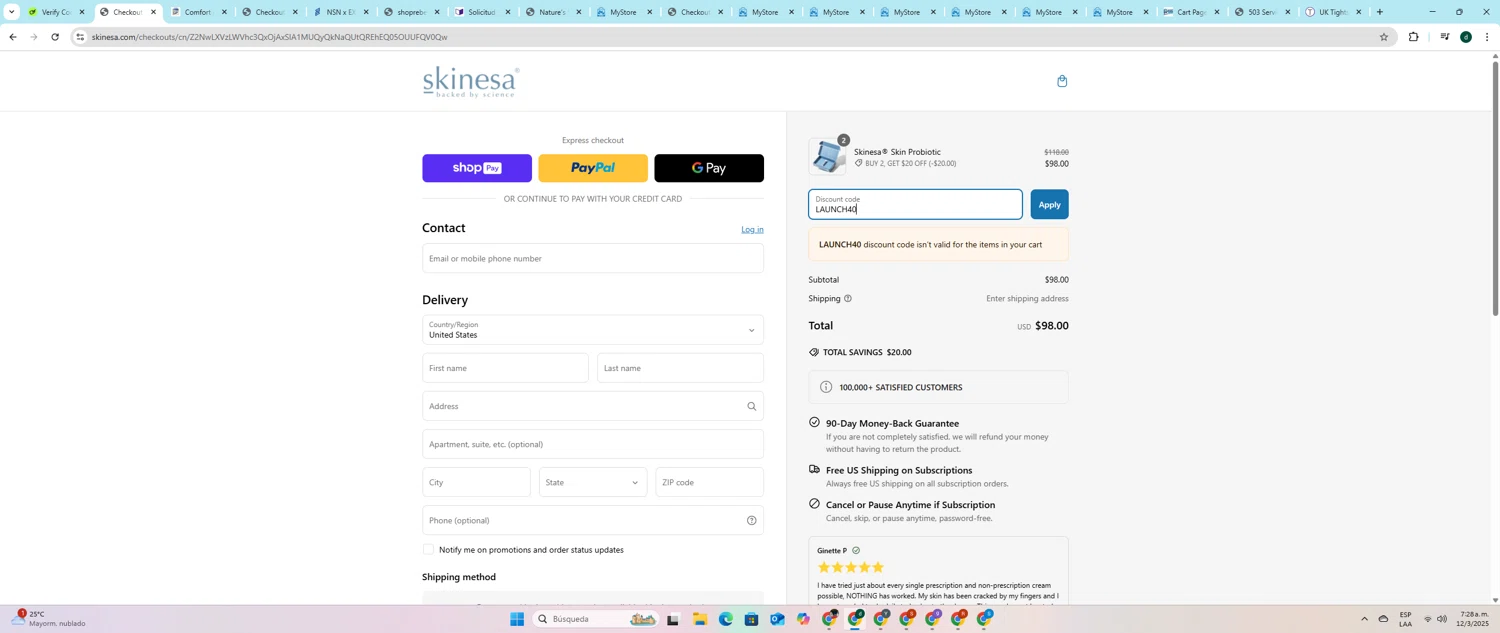Open the tab search dropdown arrow
This screenshot has height=633, width=1500.
(11, 12)
